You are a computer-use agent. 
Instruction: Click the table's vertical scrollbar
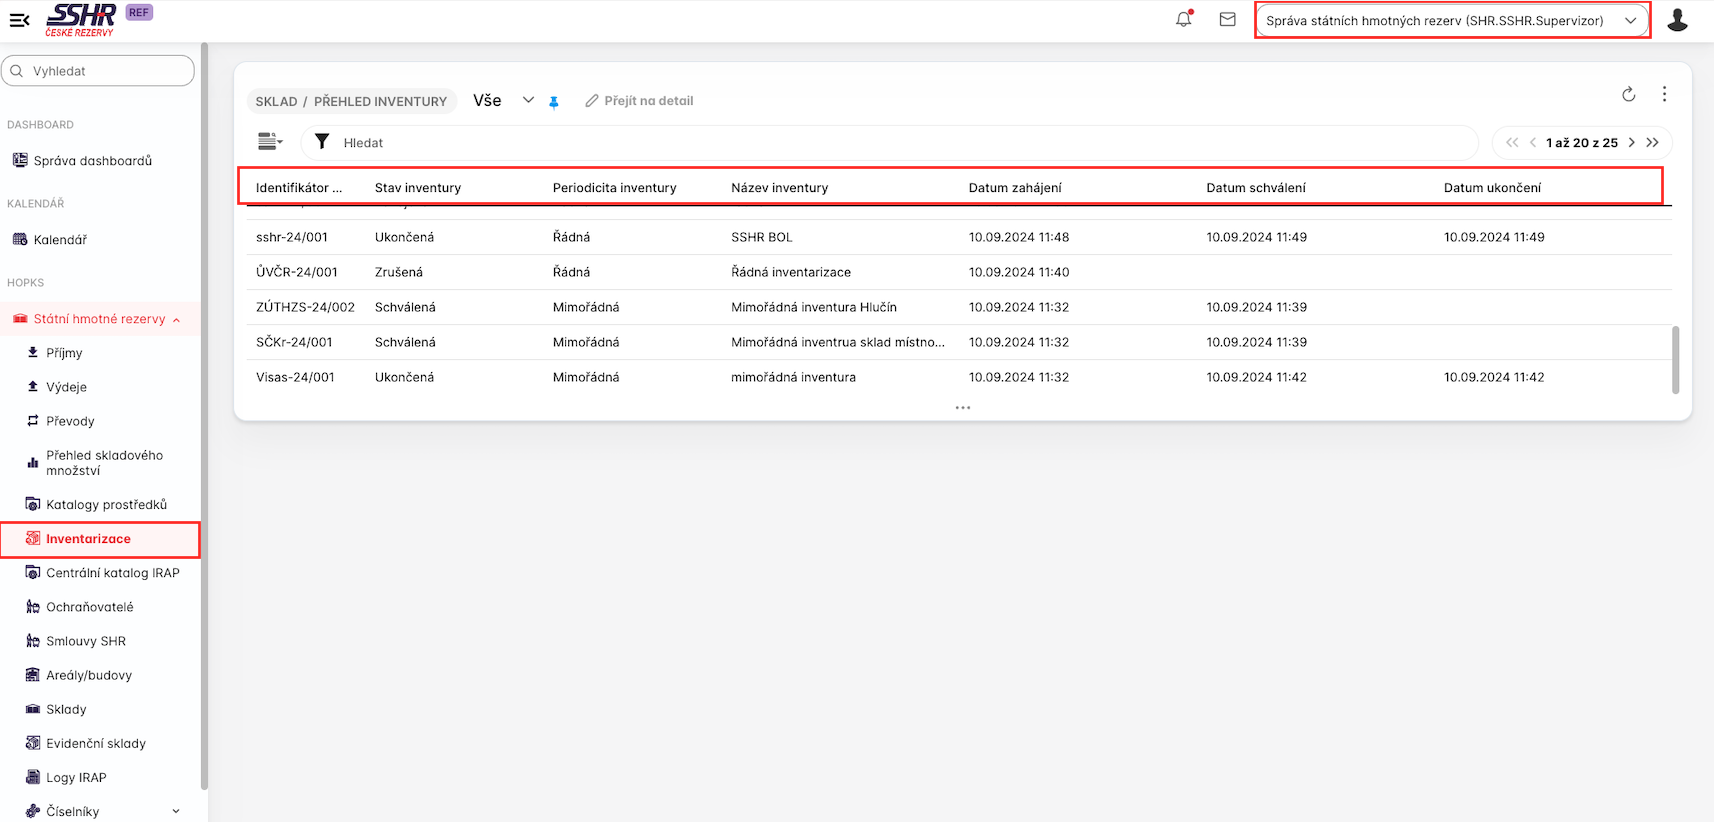pos(1675,359)
